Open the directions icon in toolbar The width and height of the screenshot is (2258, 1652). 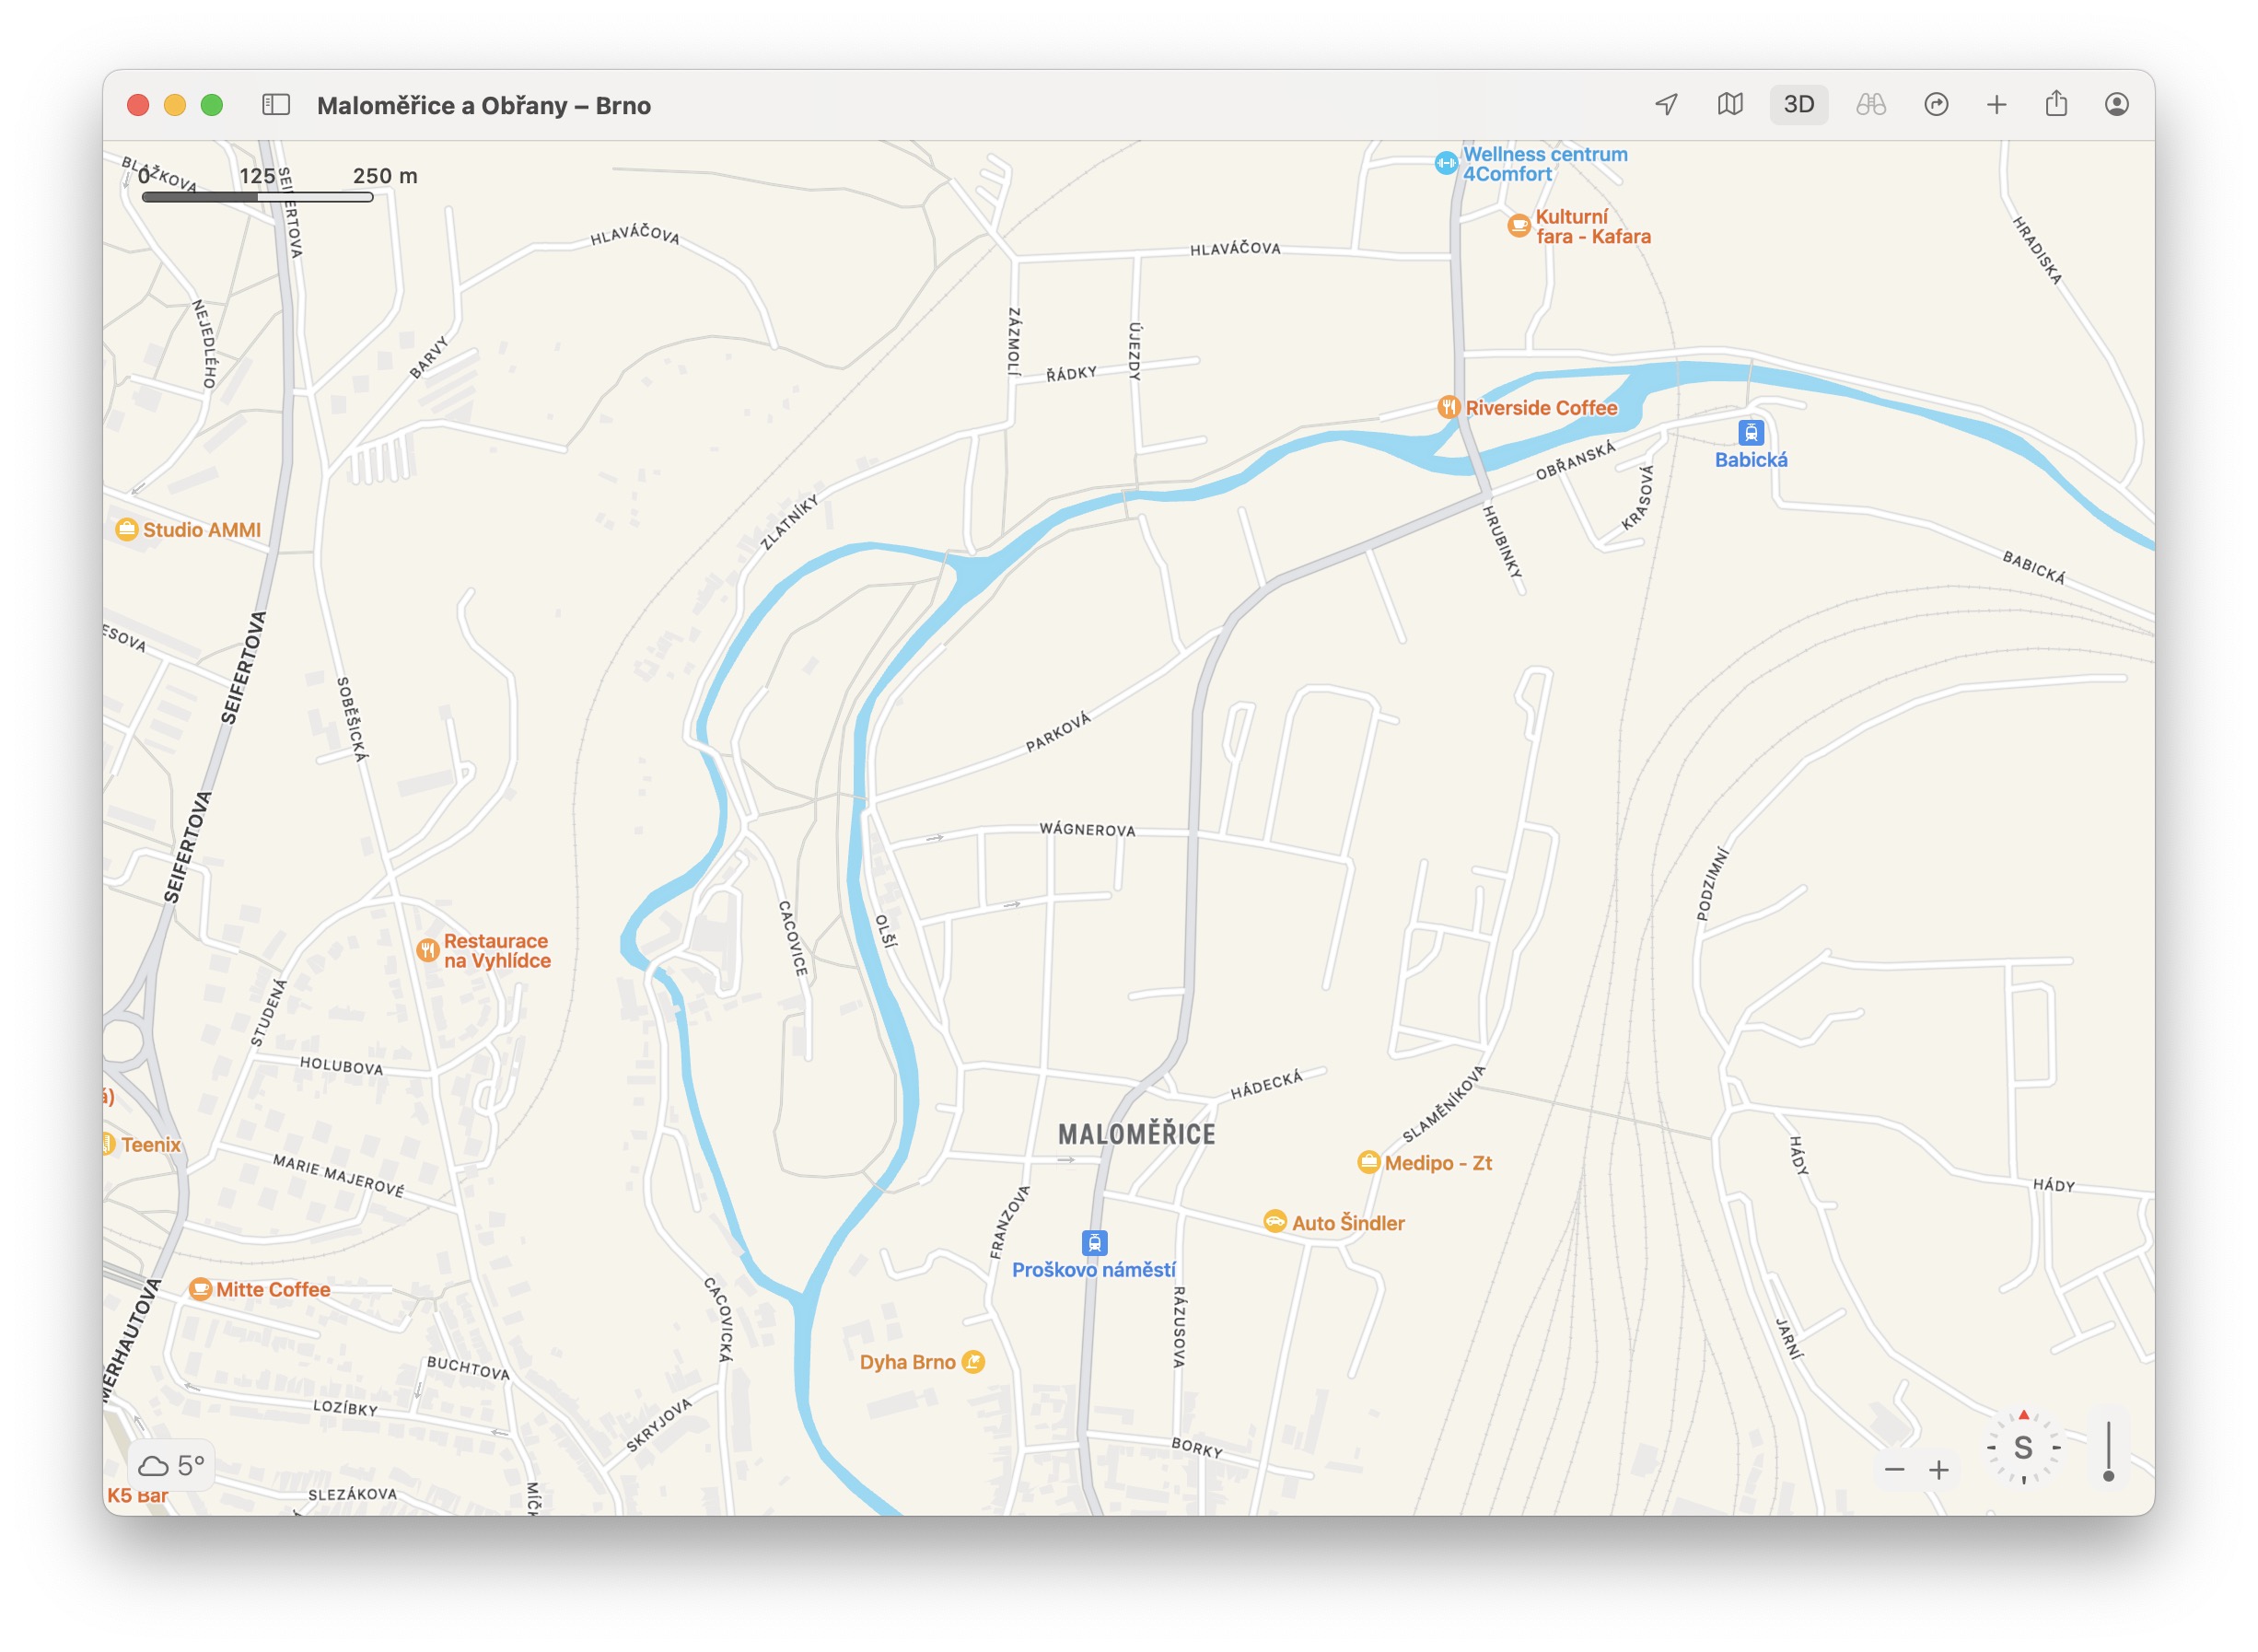(x=1936, y=104)
